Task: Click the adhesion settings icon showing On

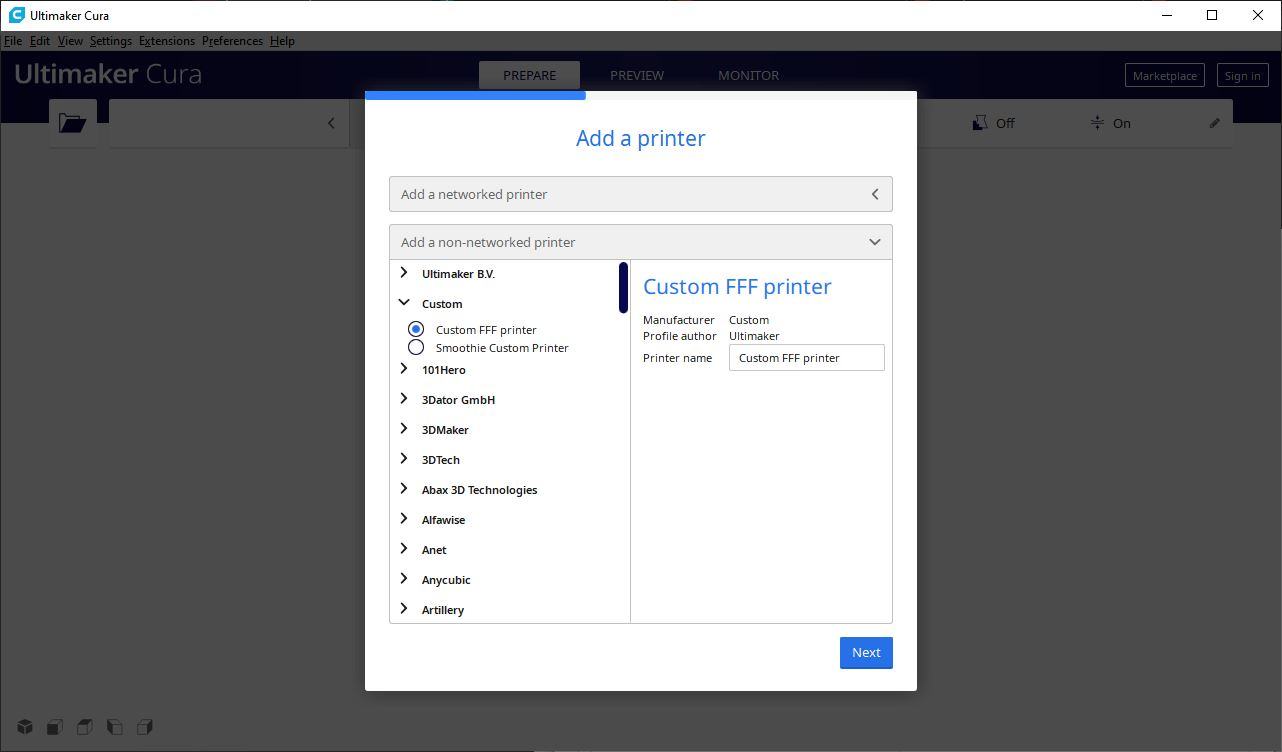Action: coord(1097,123)
